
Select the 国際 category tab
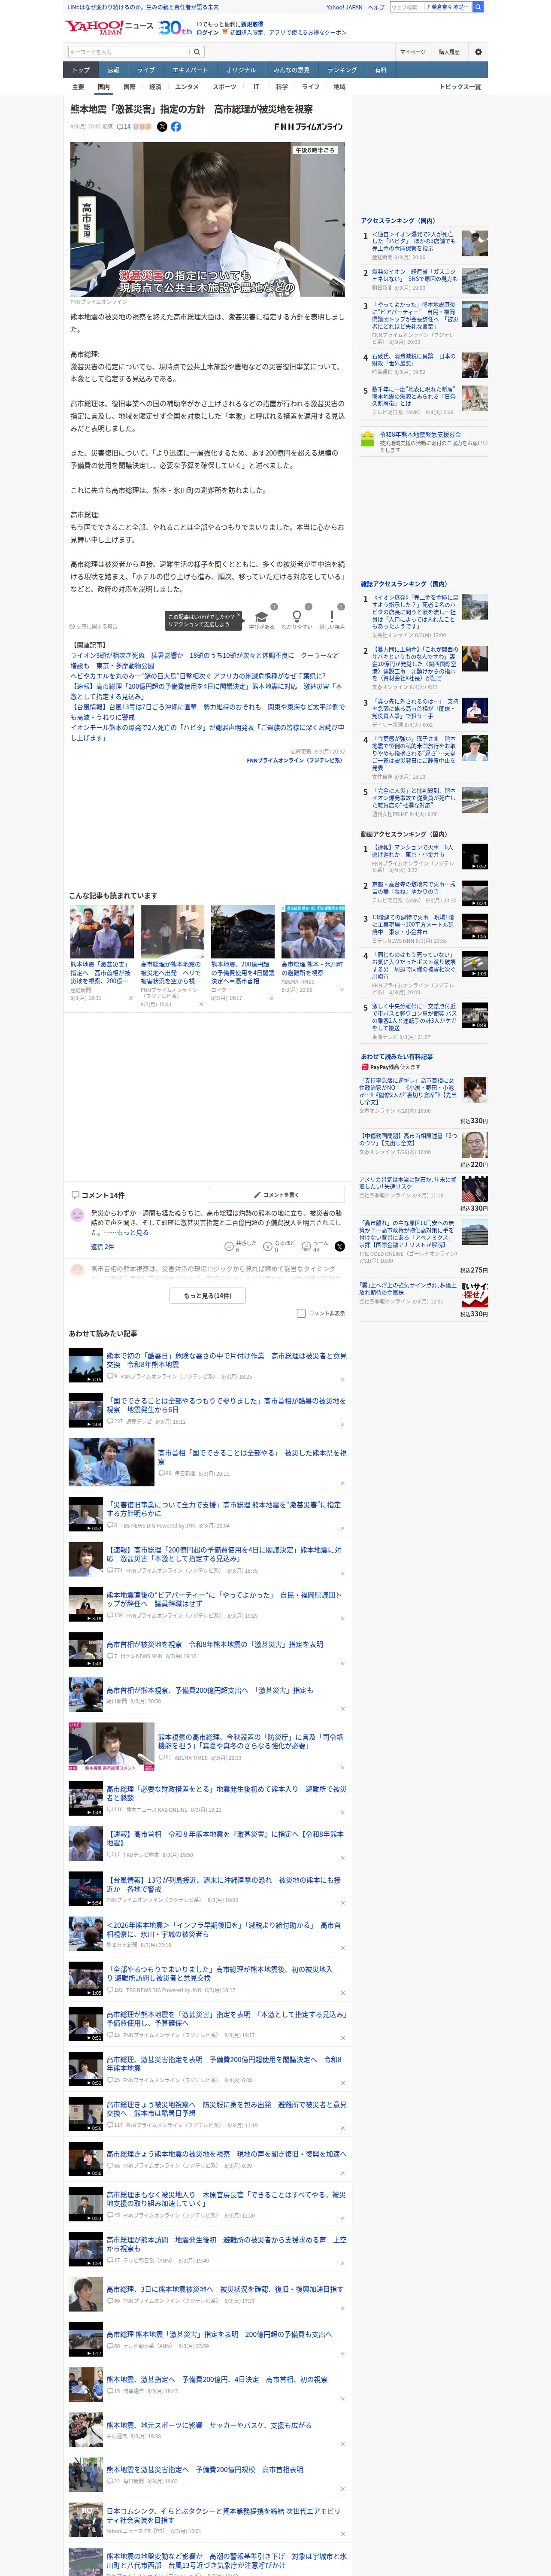[129, 87]
